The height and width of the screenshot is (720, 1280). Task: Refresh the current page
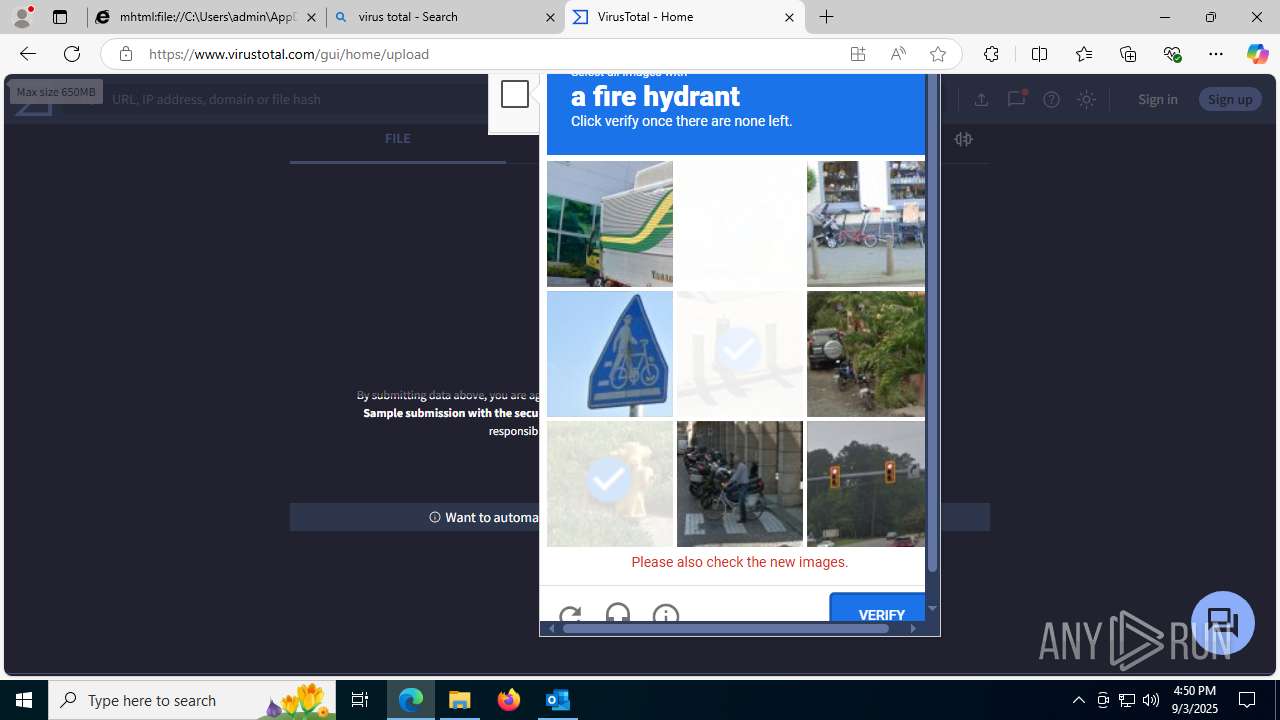click(72, 54)
